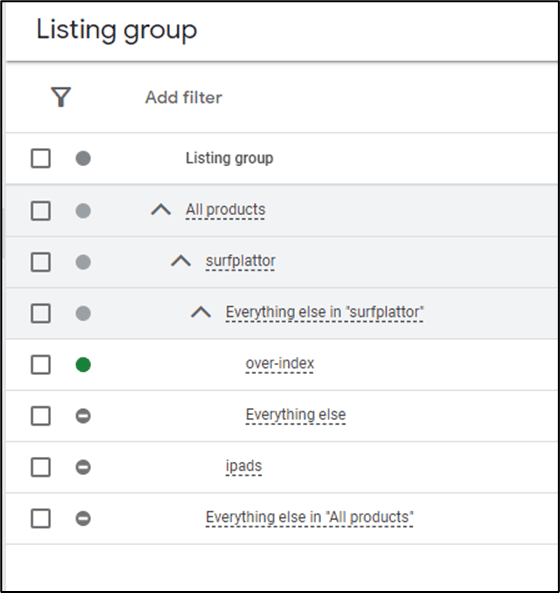The width and height of the screenshot is (560, 593).
Task: Click excluded icon for Everything else in All products
Action: tap(83, 518)
